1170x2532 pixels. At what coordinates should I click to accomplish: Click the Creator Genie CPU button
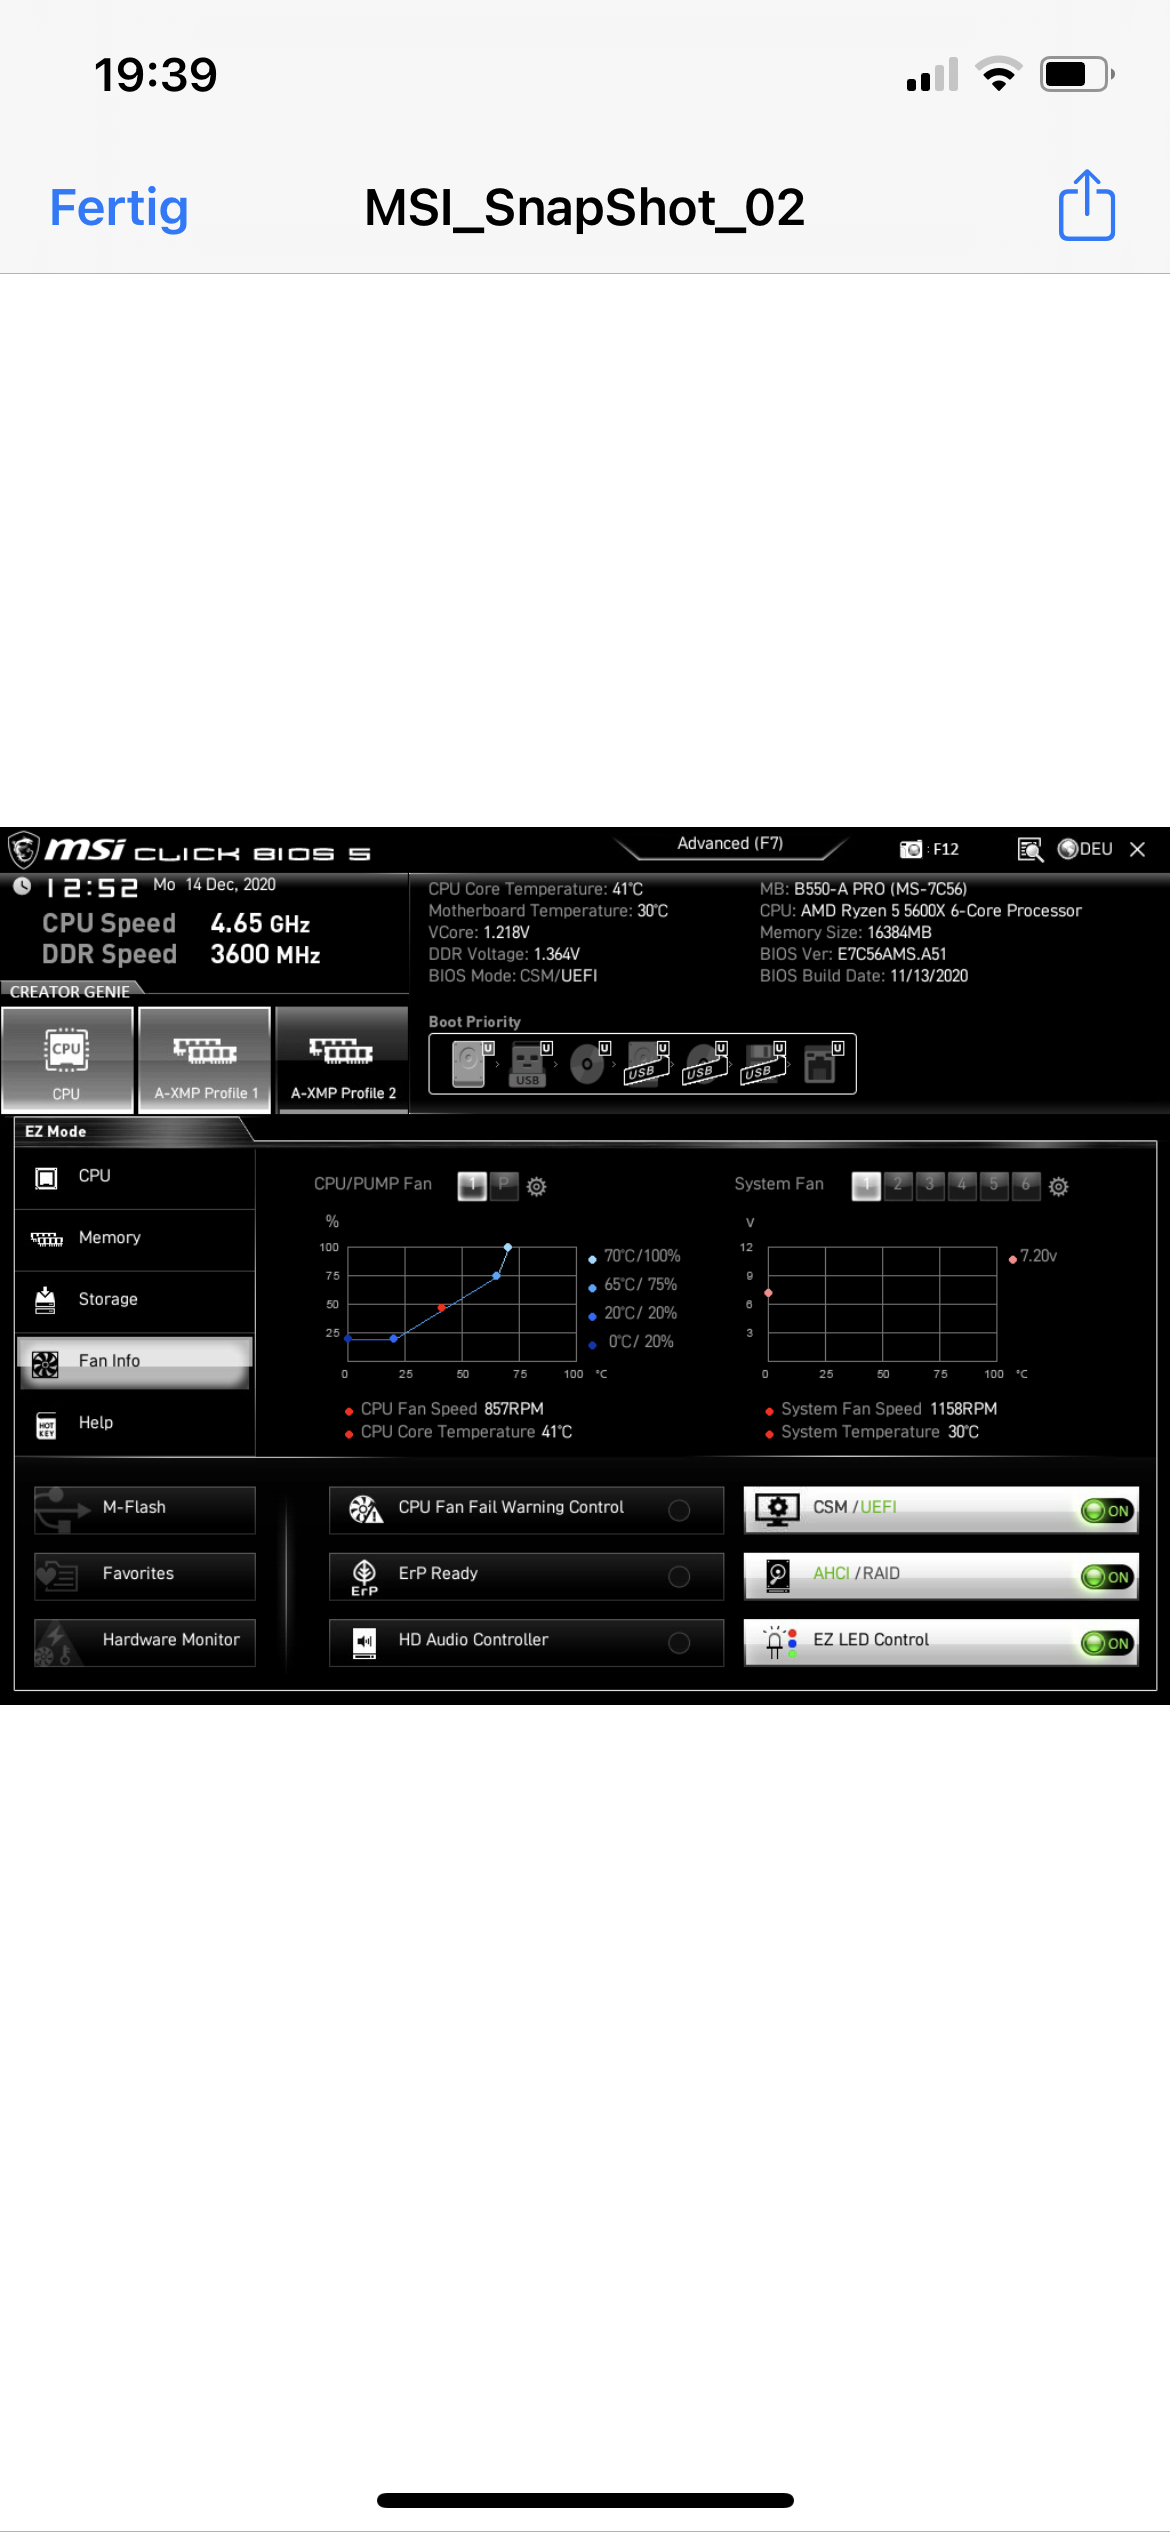pos(67,1060)
